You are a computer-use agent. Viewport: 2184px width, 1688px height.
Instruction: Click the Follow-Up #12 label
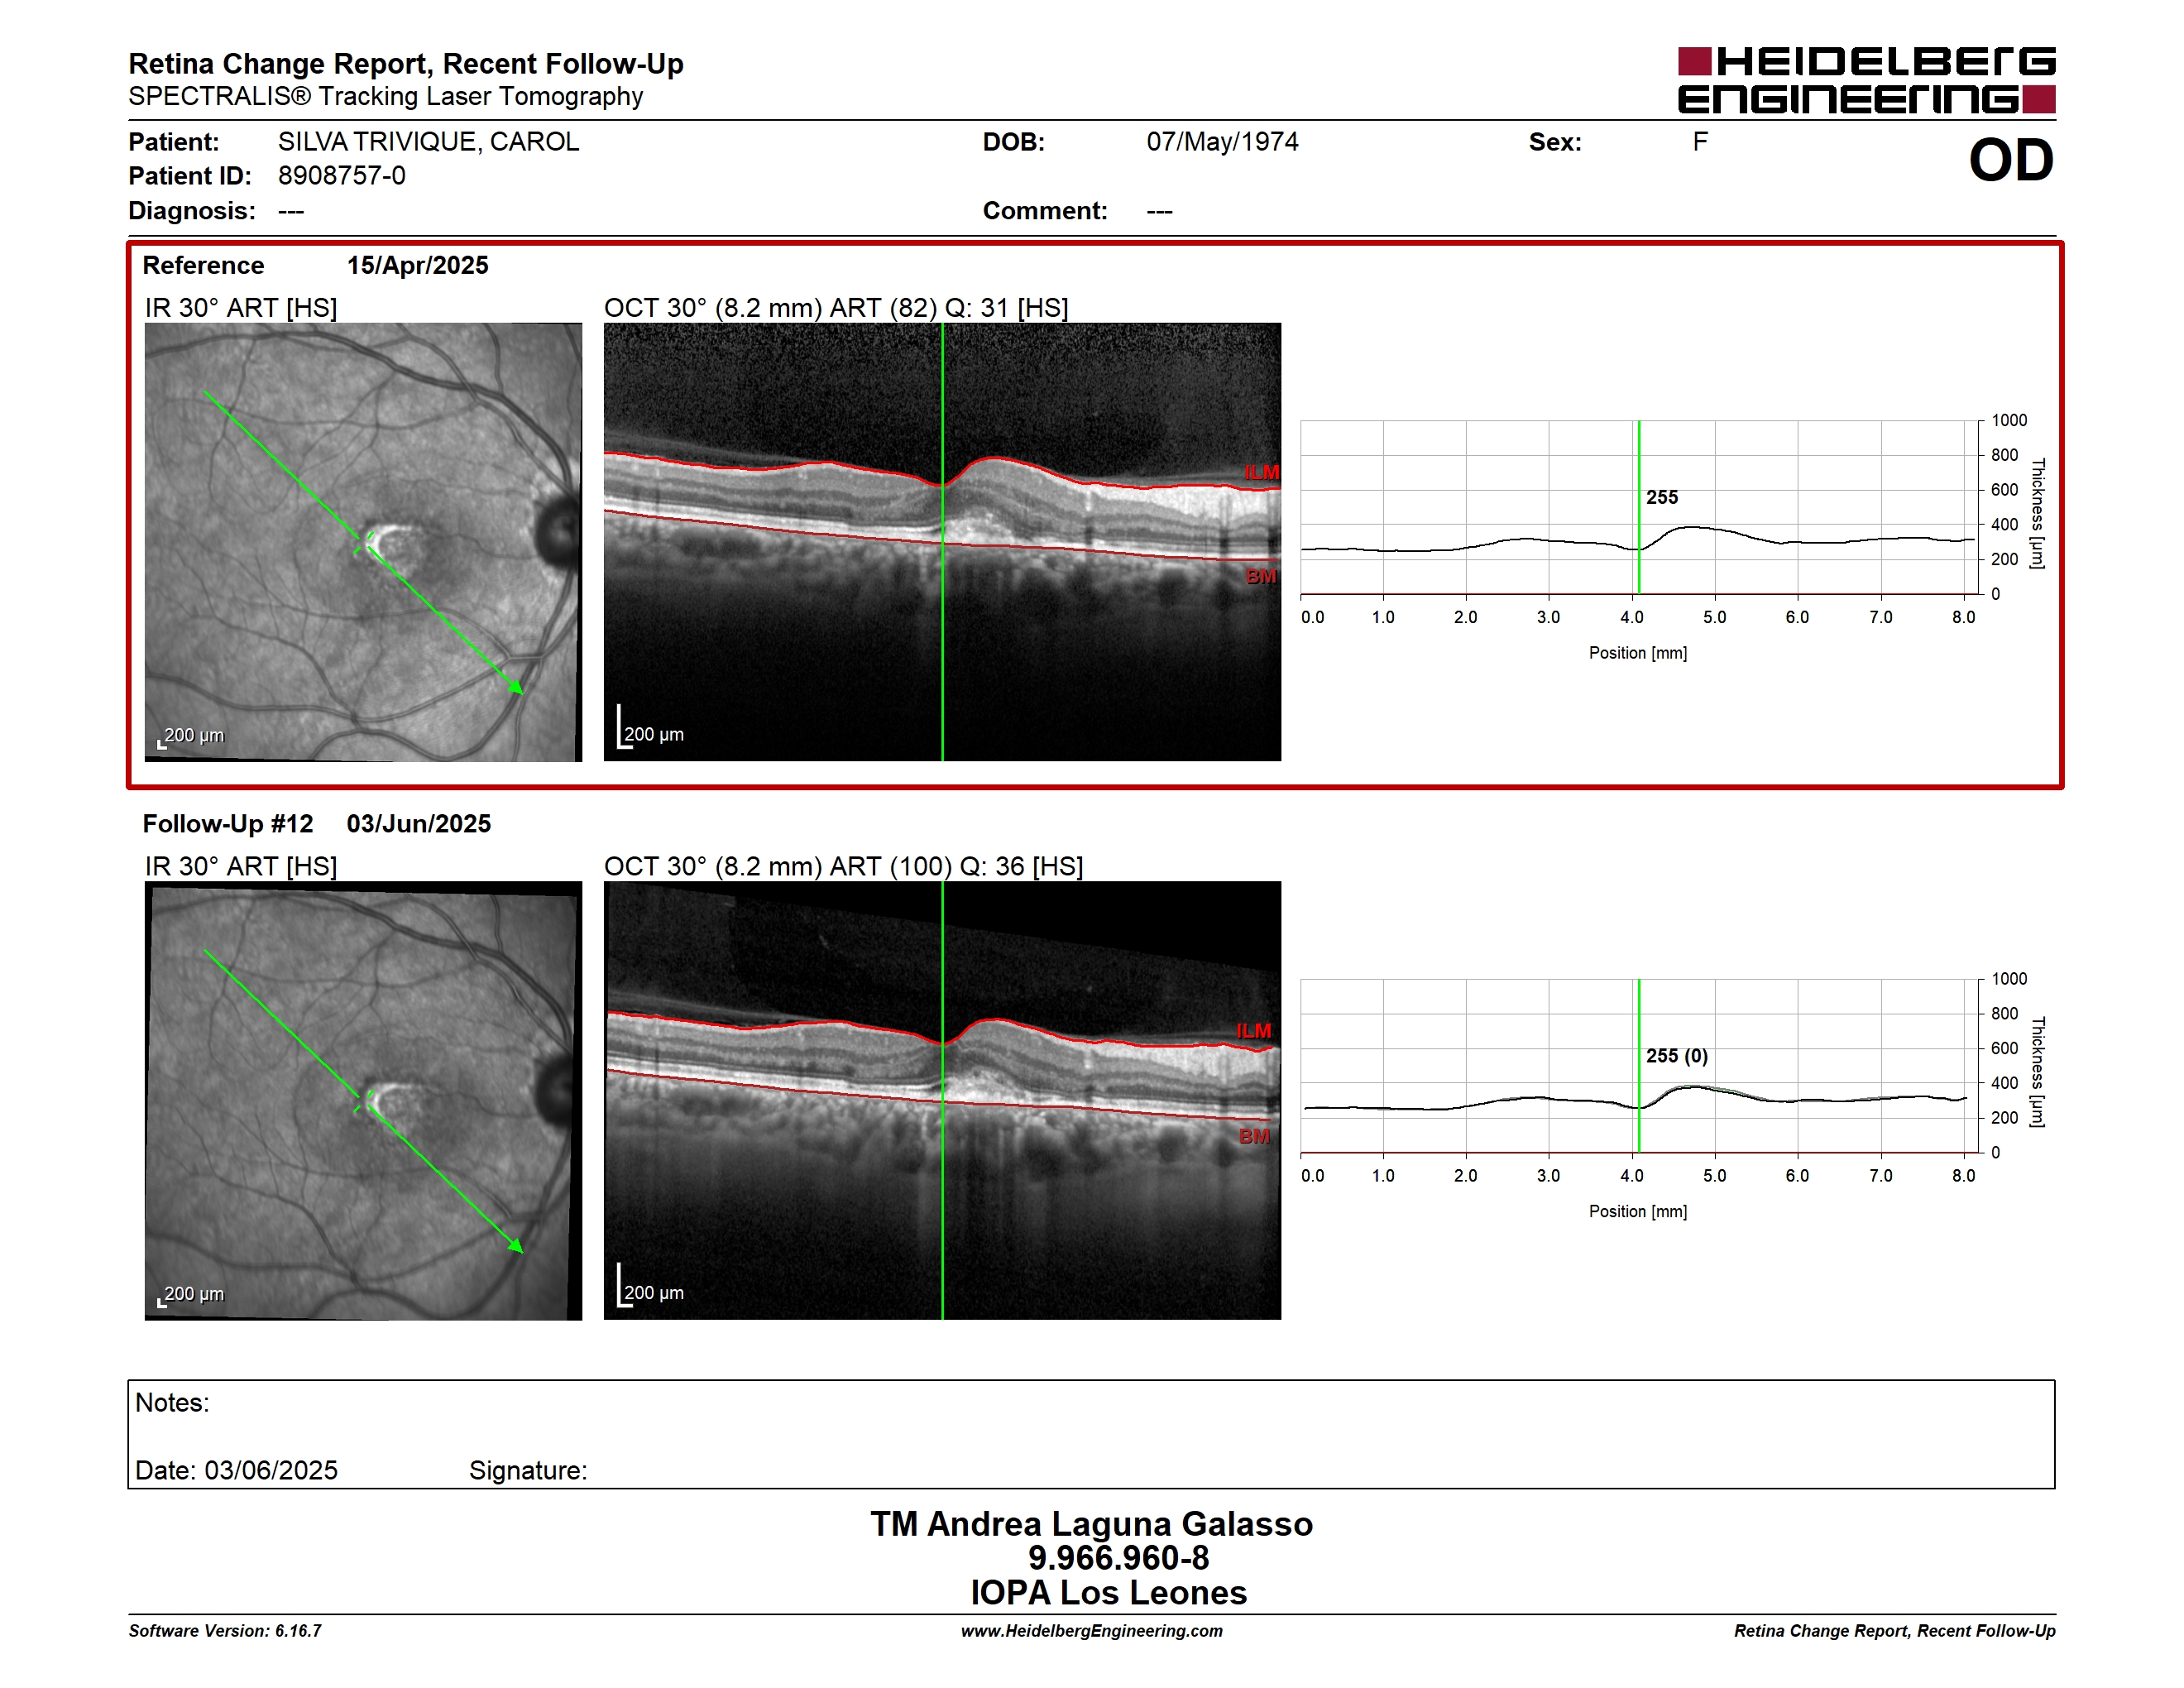coord(228,823)
